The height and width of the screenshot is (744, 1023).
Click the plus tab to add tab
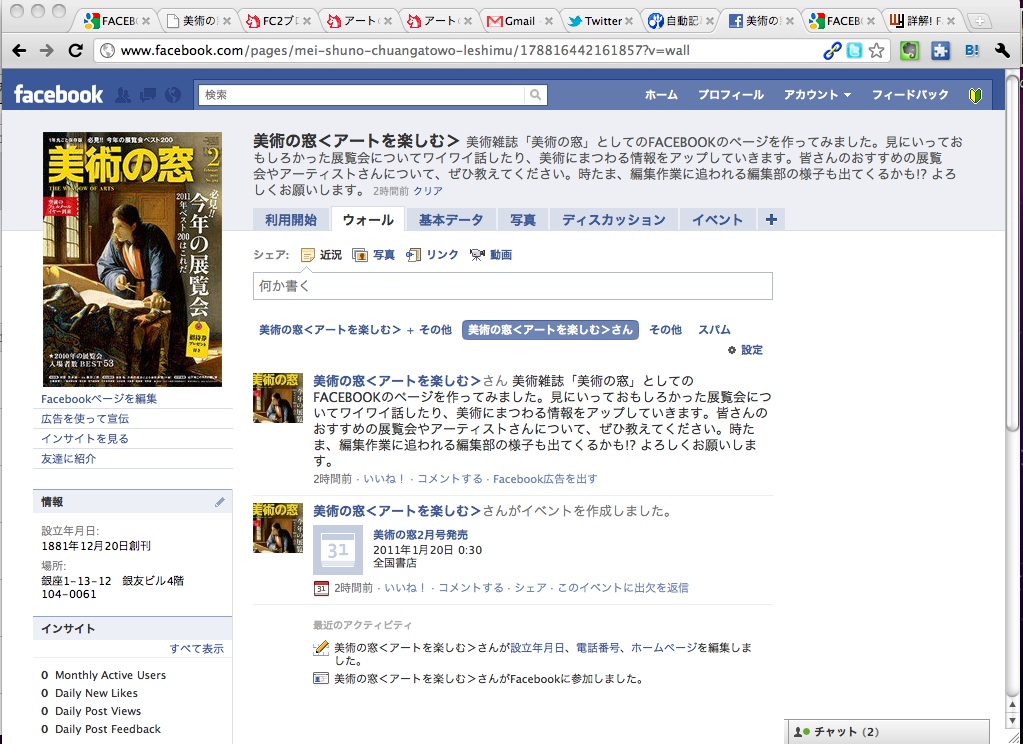[771, 220]
